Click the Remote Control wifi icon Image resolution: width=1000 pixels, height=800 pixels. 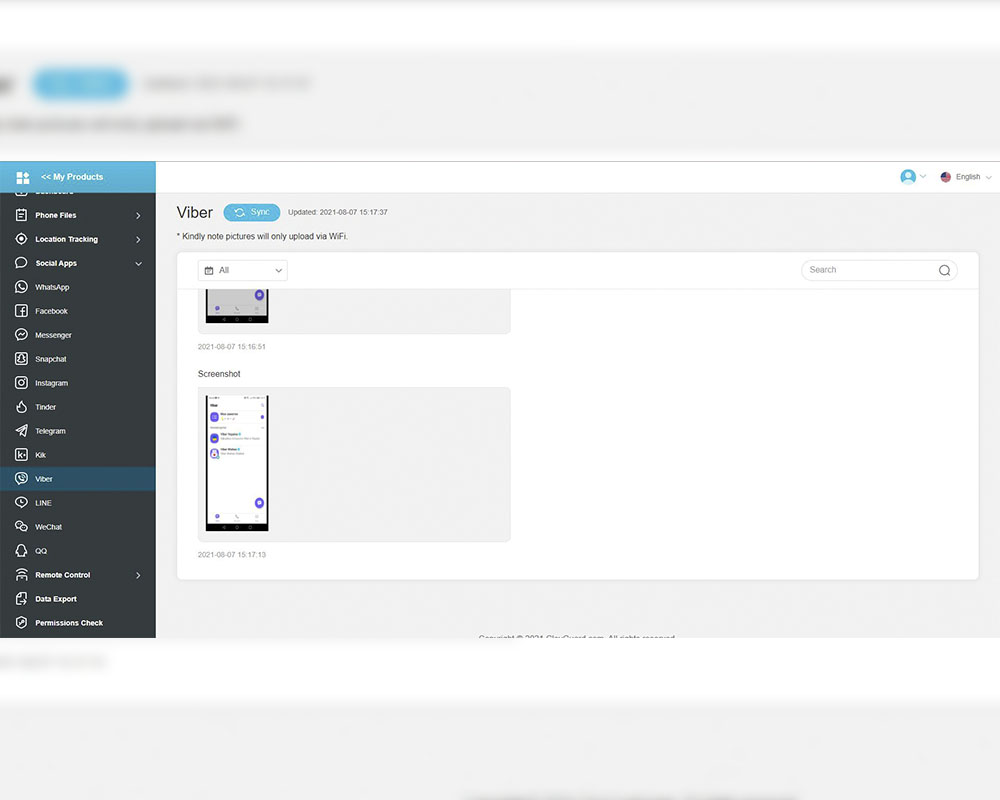click(x=21, y=574)
